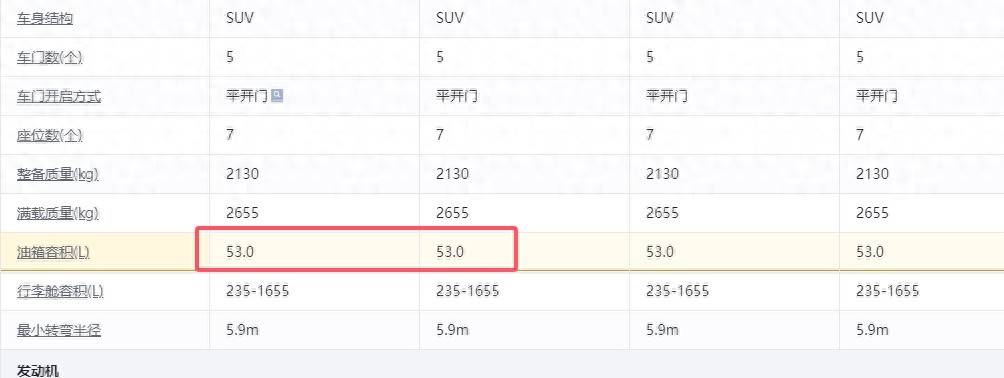1004x378 pixels.
Task: Select the 发动机 section header
Action: (38, 370)
